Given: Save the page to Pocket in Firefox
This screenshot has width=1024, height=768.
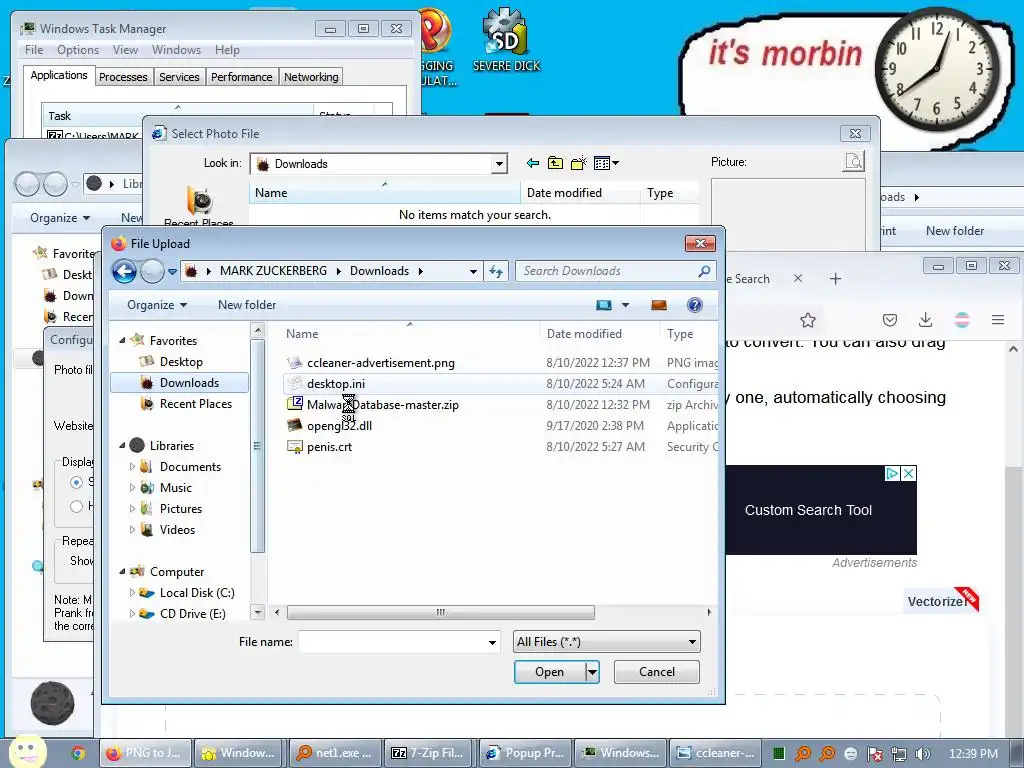Looking at the screenshot, I should tap(889, 320).
